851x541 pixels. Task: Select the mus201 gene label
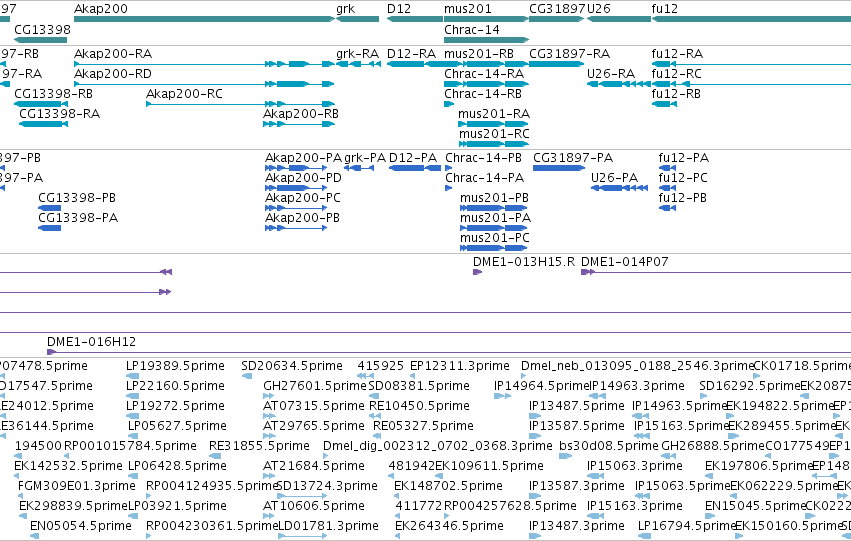(468, 9)
